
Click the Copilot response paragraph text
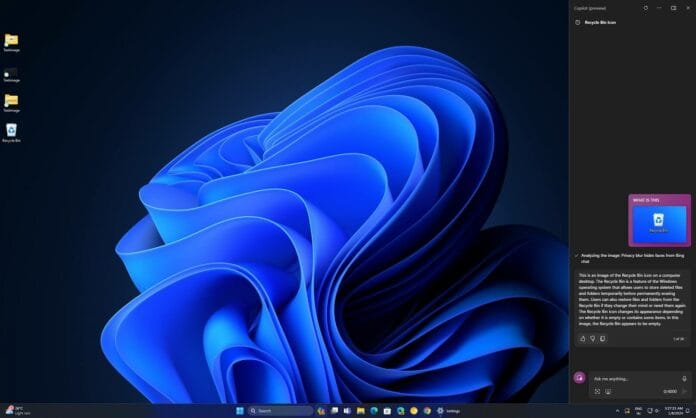[632, 300]
